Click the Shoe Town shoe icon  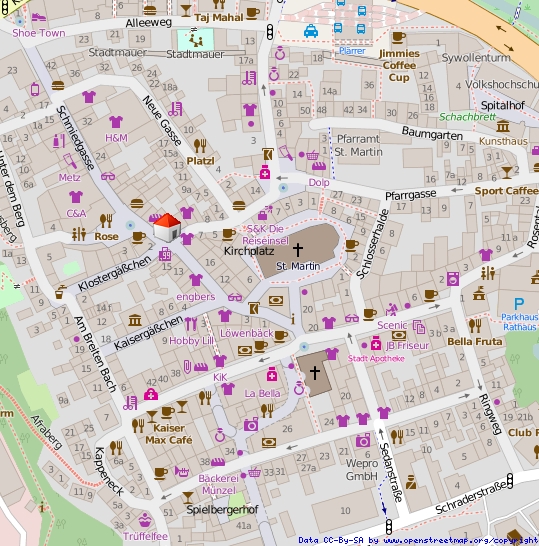point(38,17)
